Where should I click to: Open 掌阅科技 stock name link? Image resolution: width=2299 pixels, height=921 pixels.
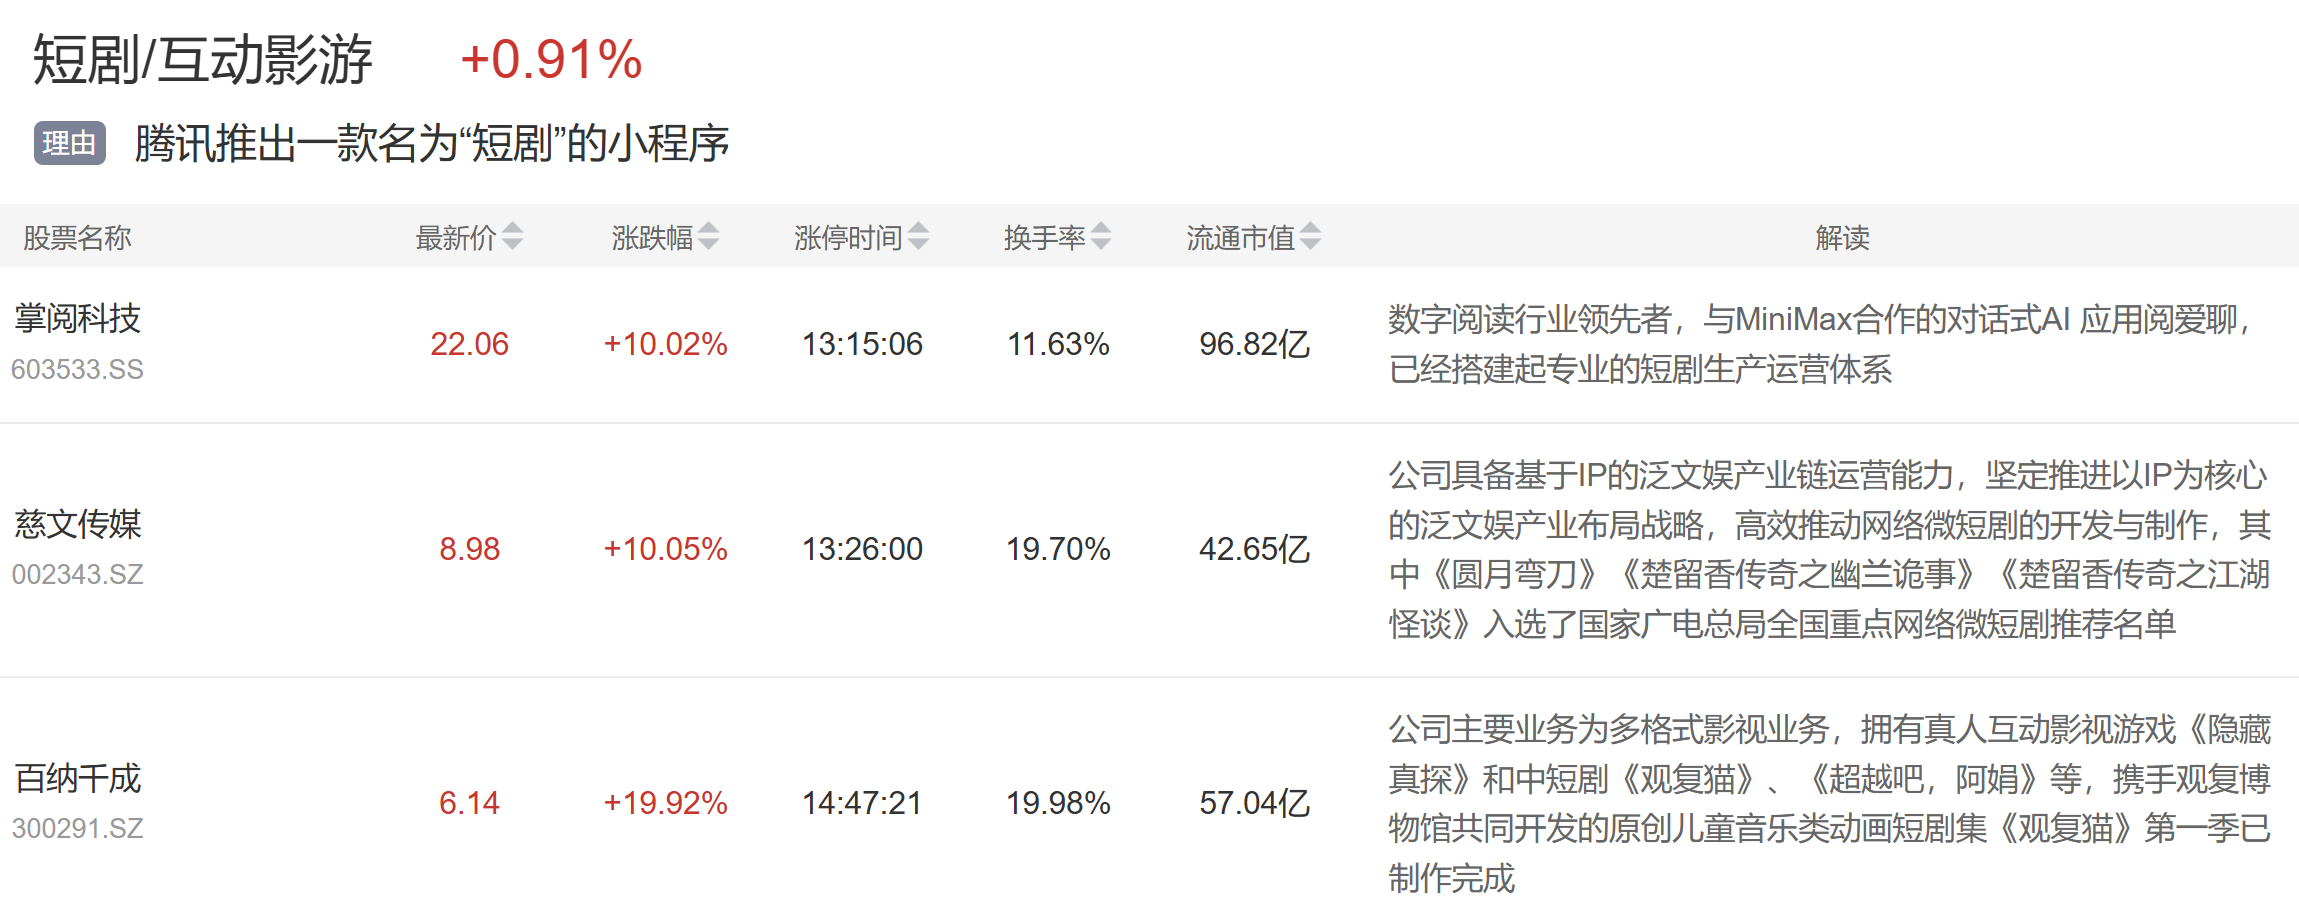click(78, 319)
